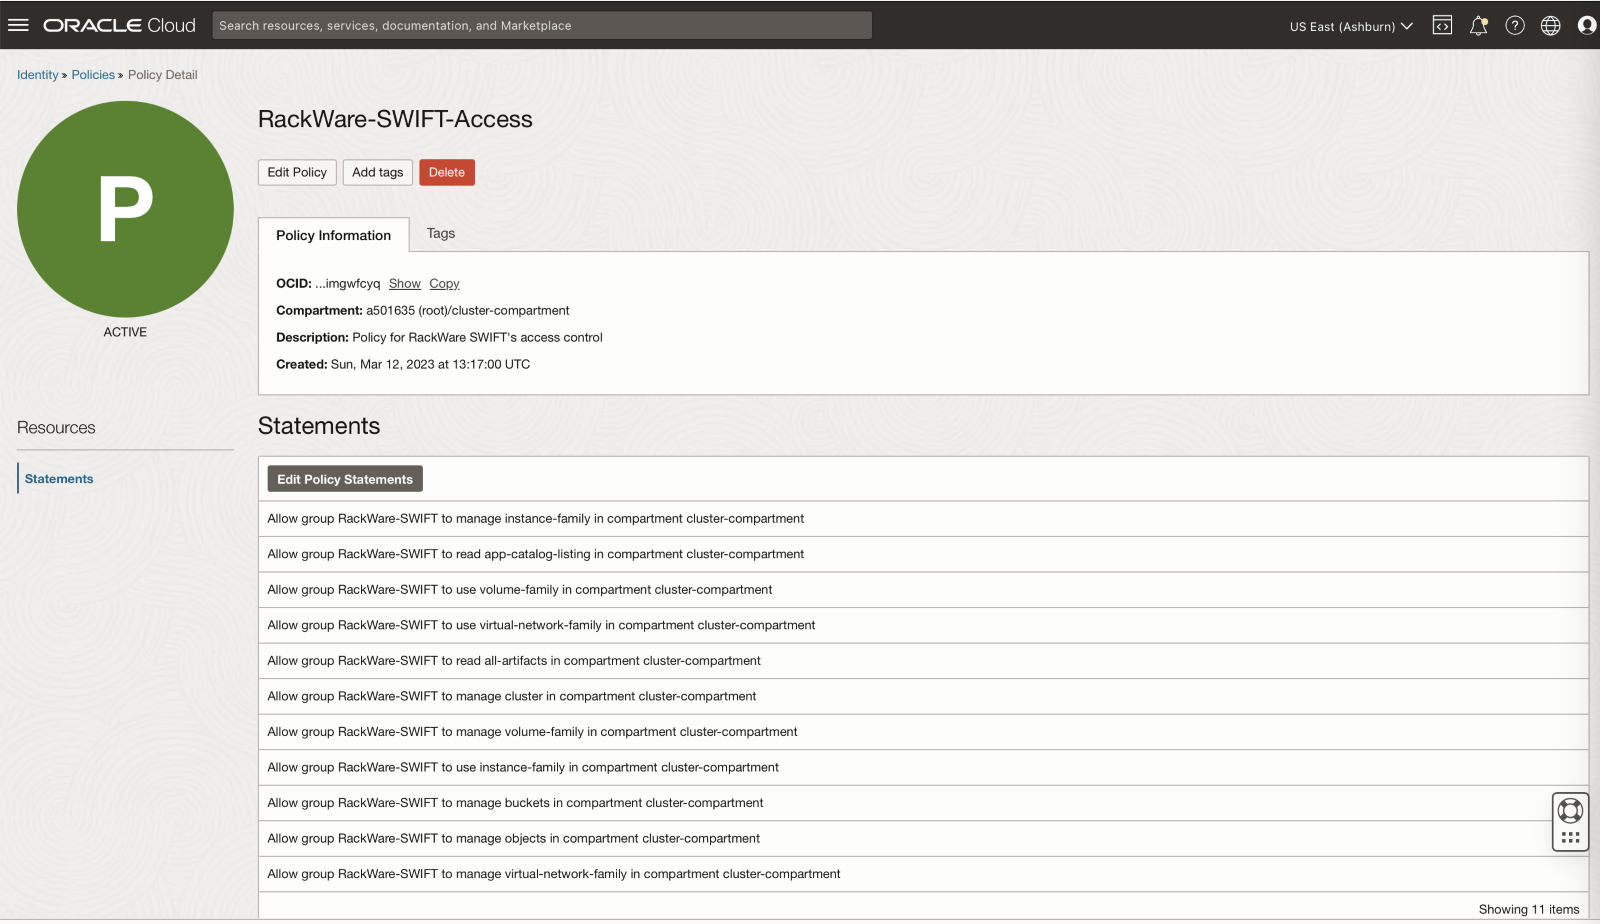
Task: Select the 'manage virtual-network-family' statement row
Action: click(923, 874)
